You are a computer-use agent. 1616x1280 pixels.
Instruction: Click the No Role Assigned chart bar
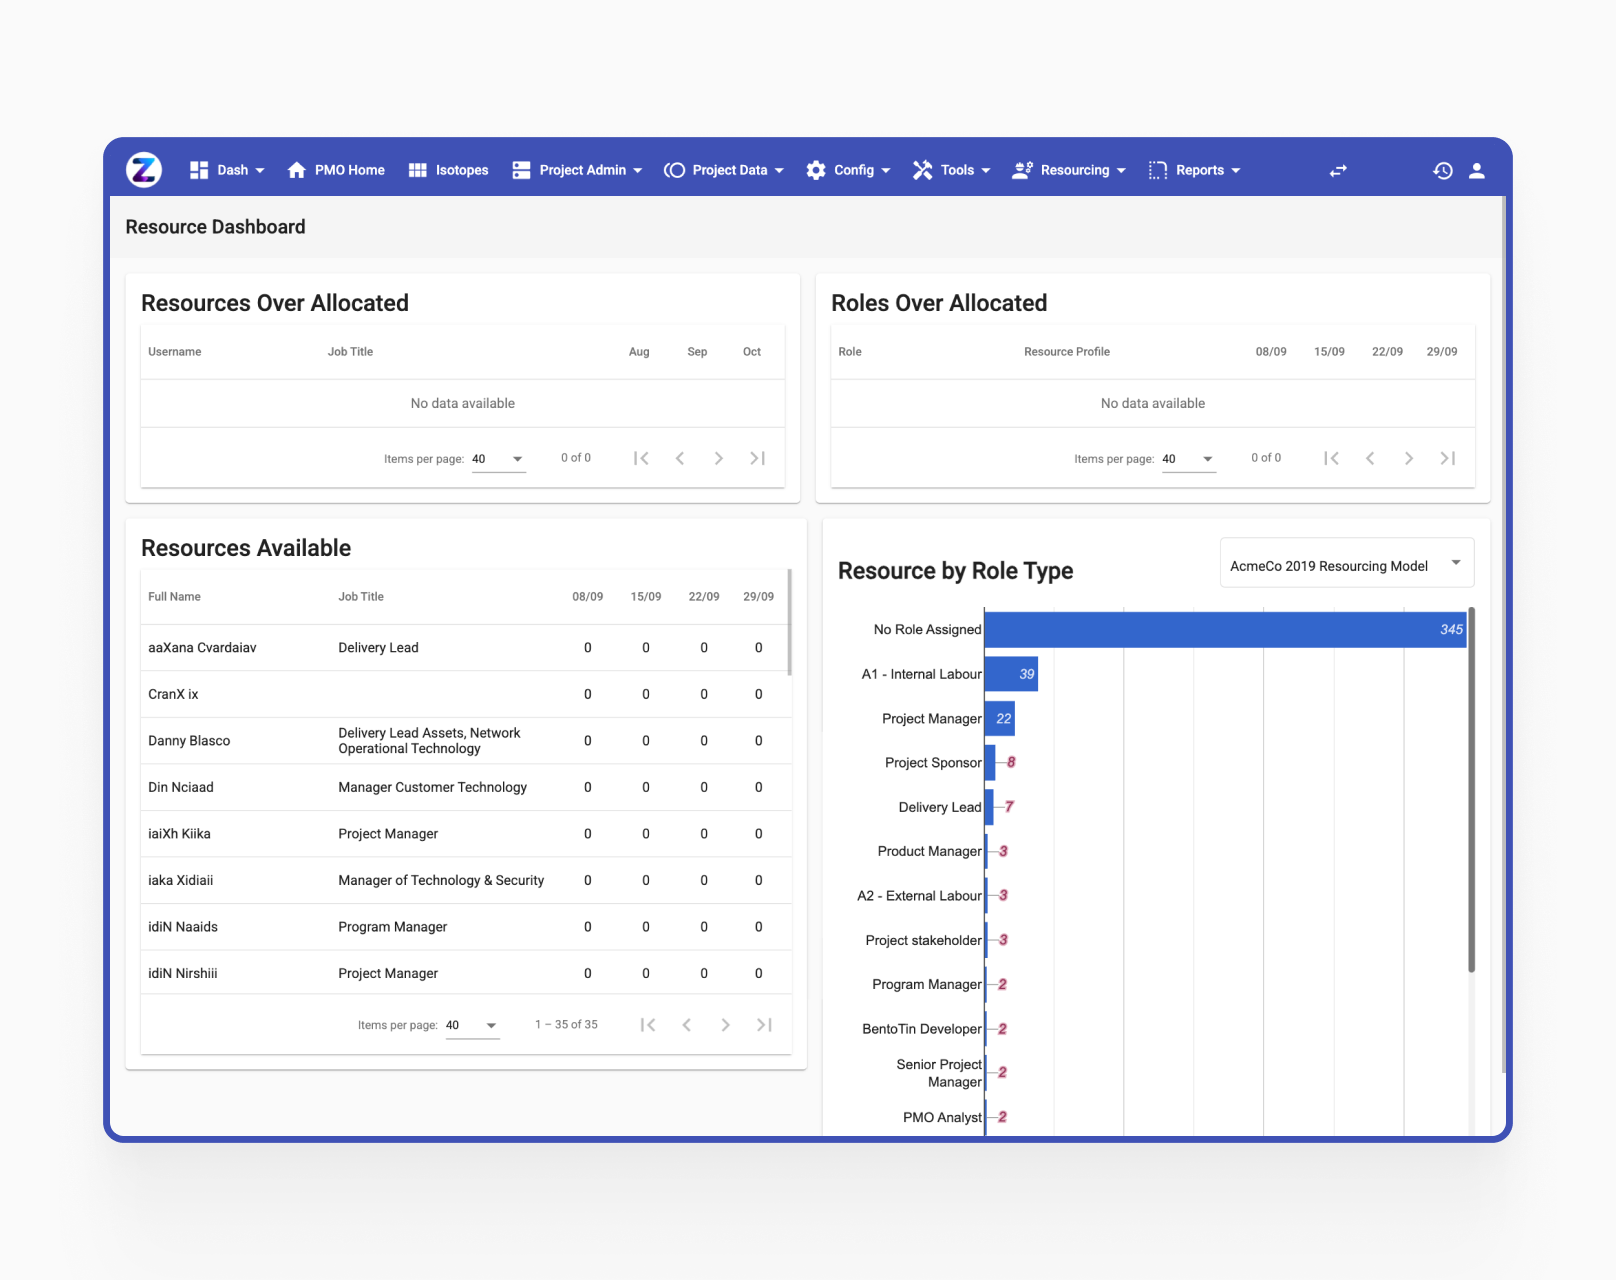pyautogui.click(x=1224, y=630)
